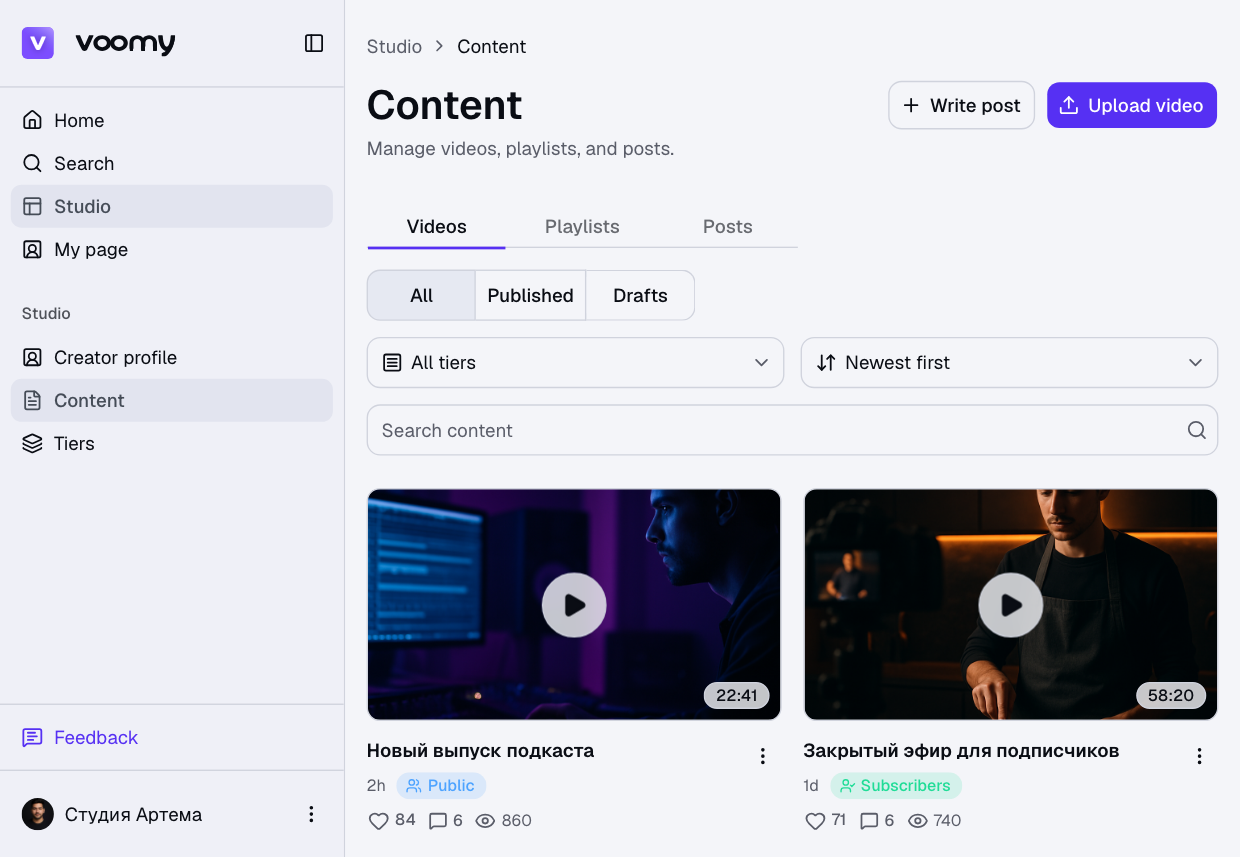Click heart icon with 71 likes
This screenshot has width=1240, height=857.
(x=815, y=821)
